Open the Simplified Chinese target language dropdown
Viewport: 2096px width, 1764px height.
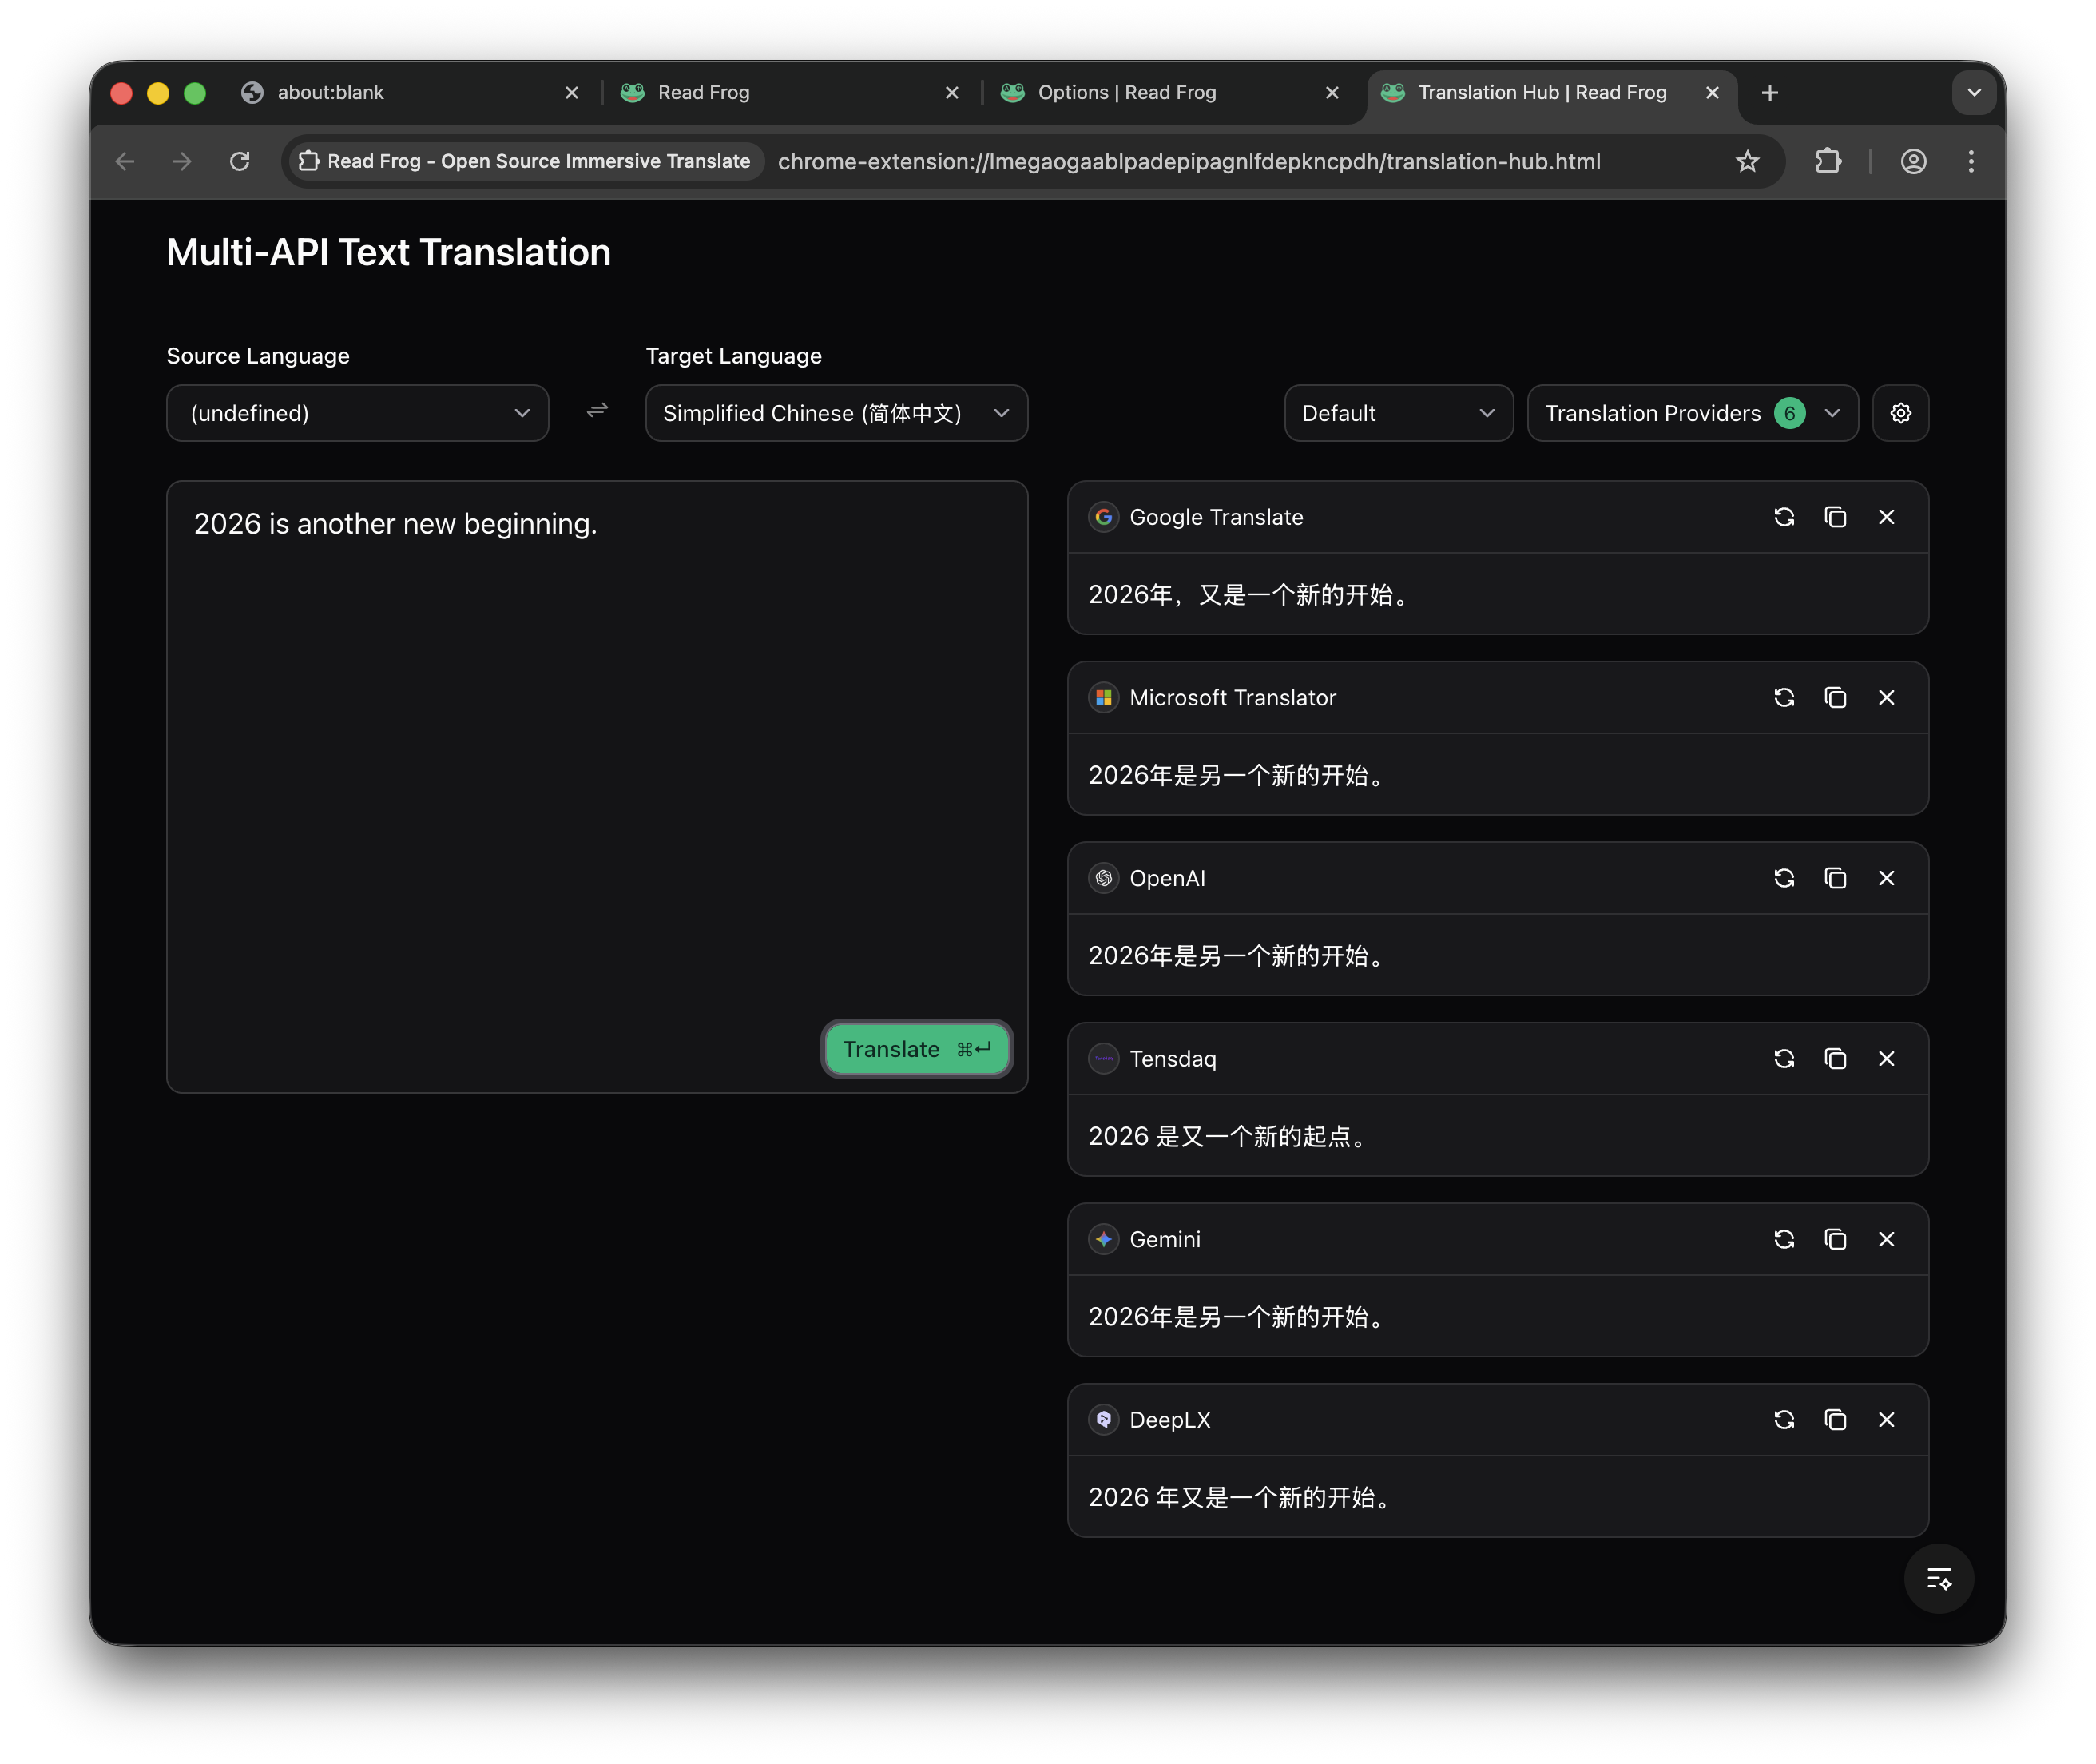(836, 413)
